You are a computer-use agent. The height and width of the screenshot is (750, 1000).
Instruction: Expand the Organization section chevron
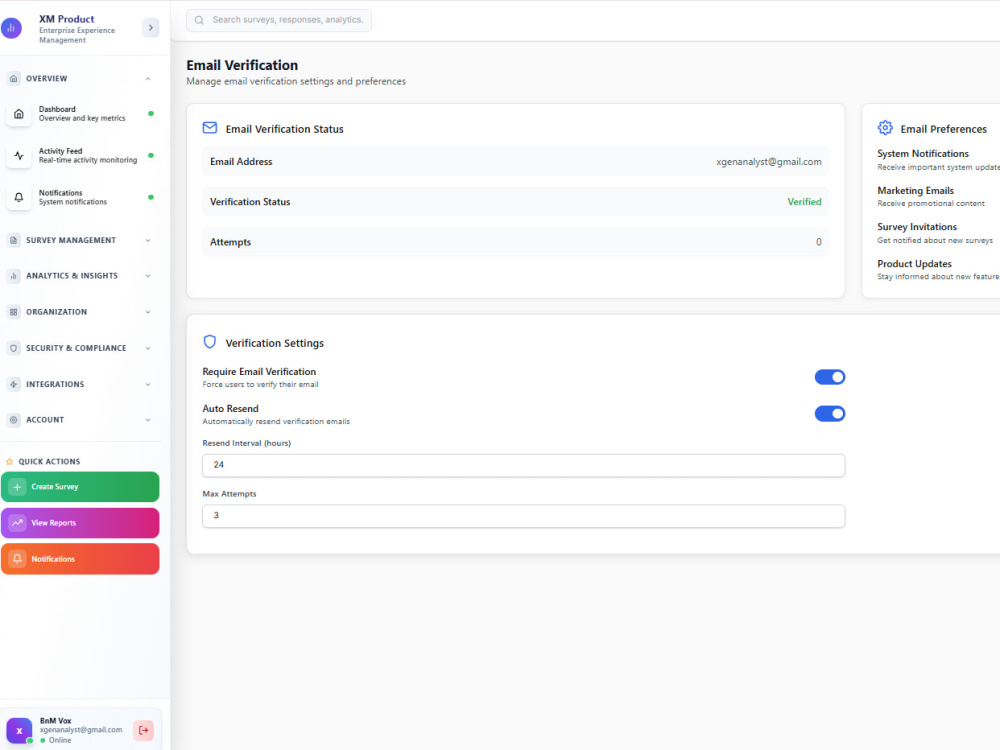click(x=148, y=312)
